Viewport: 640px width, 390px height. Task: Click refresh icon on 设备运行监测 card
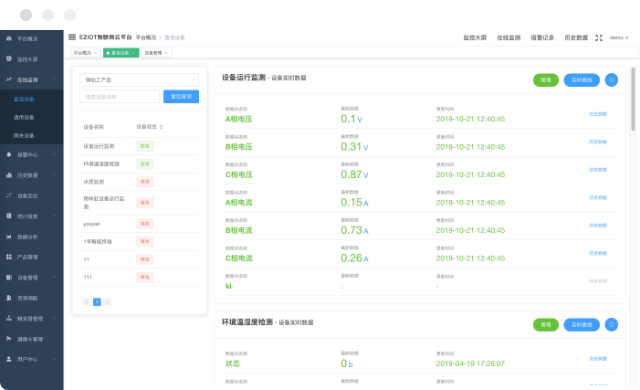coord(611,80)
